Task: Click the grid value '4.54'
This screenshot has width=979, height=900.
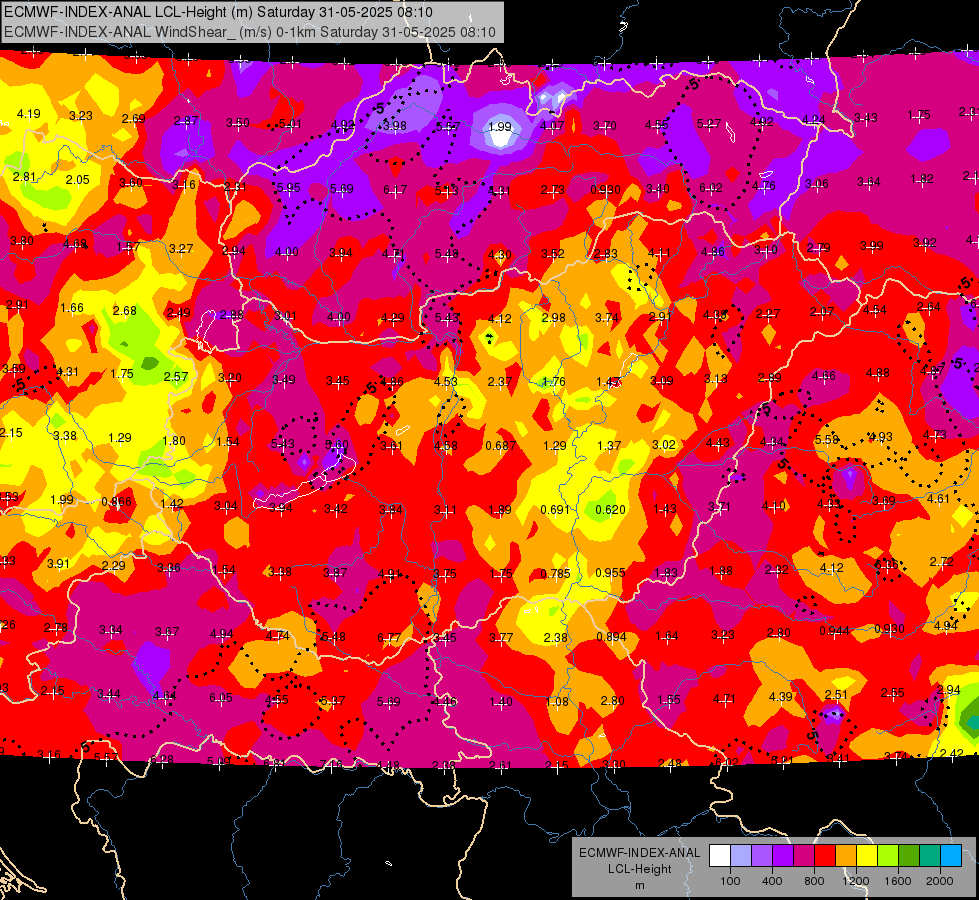Action: click(875, 309)
